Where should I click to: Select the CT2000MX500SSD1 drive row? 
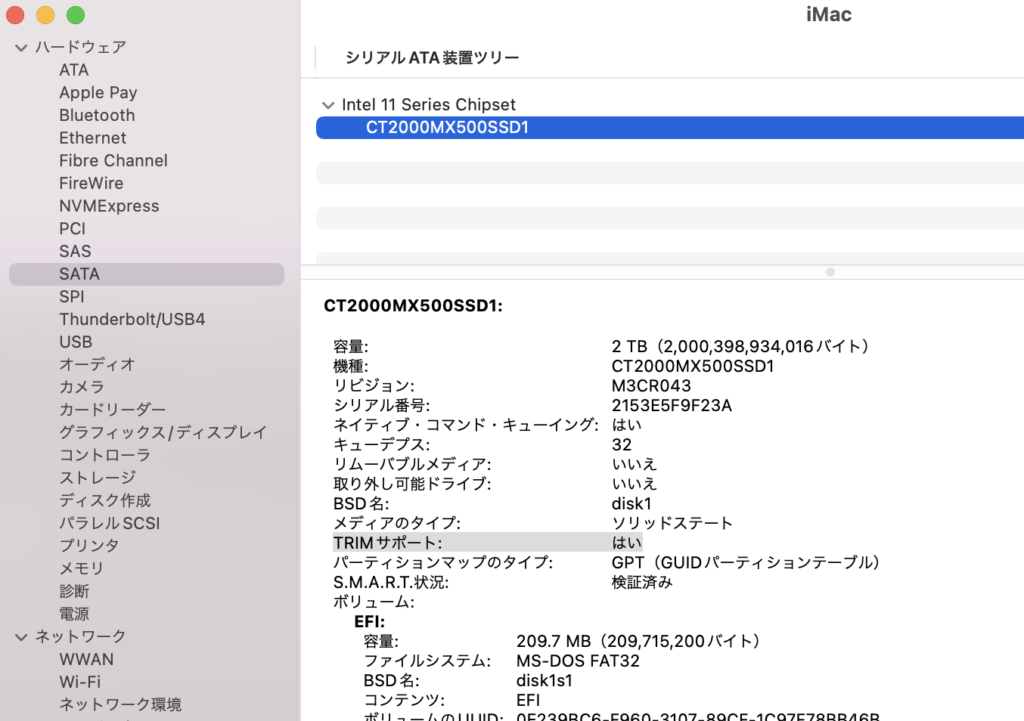(670, 127)
